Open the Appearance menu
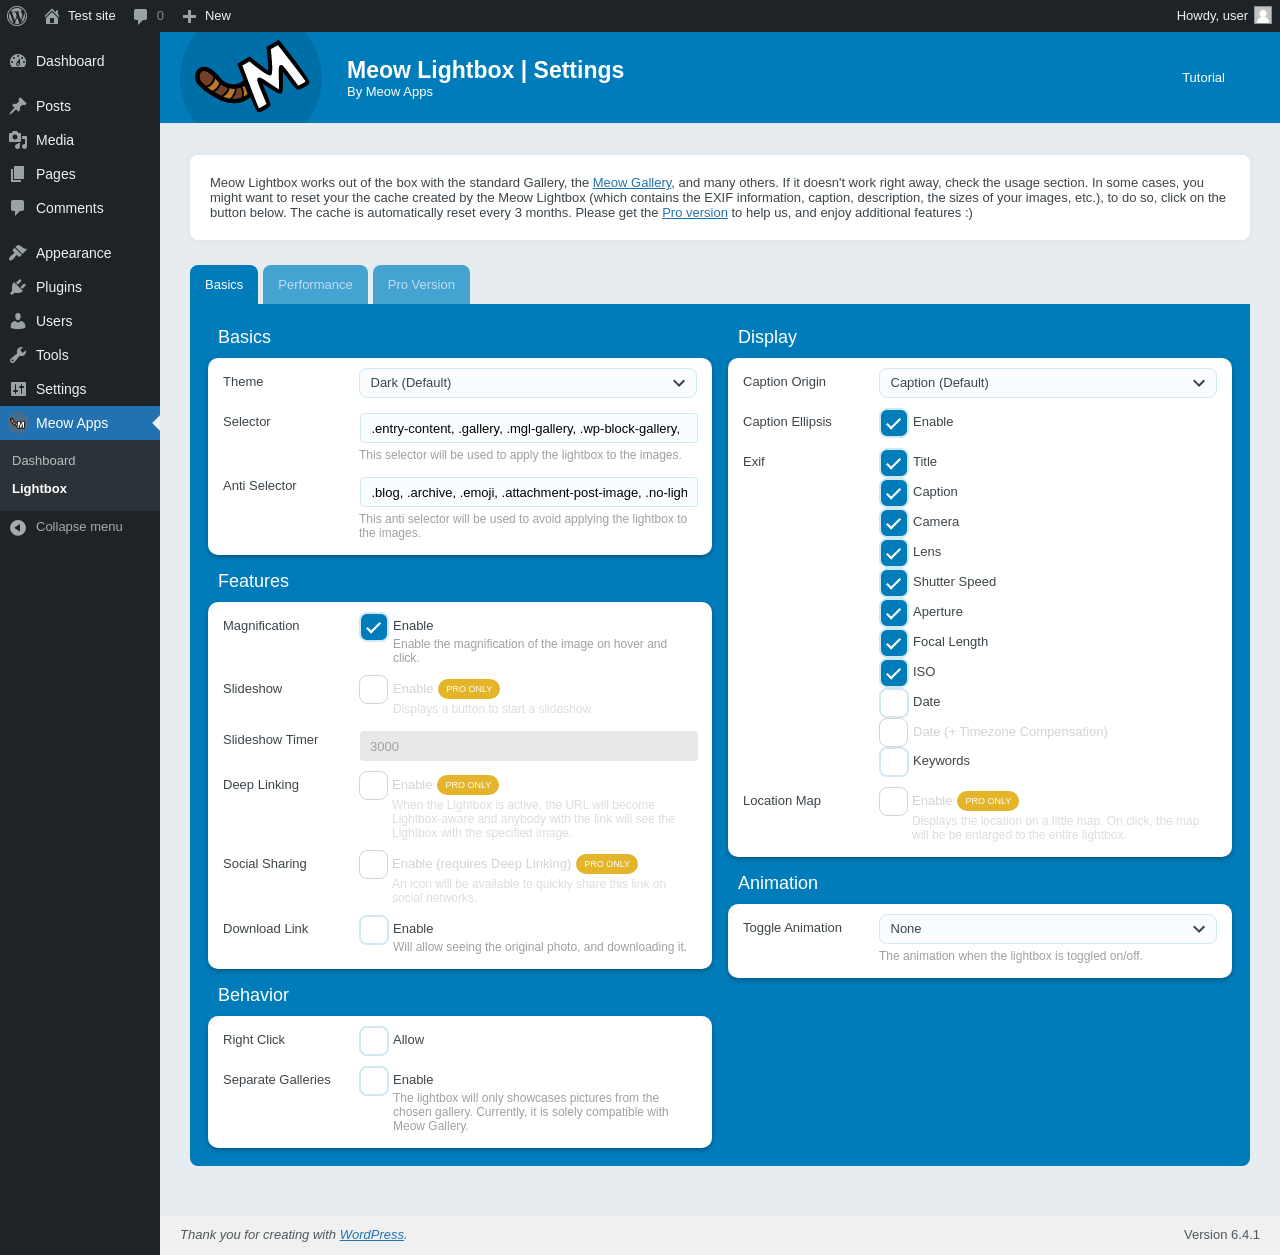 (x=80, y=253)
